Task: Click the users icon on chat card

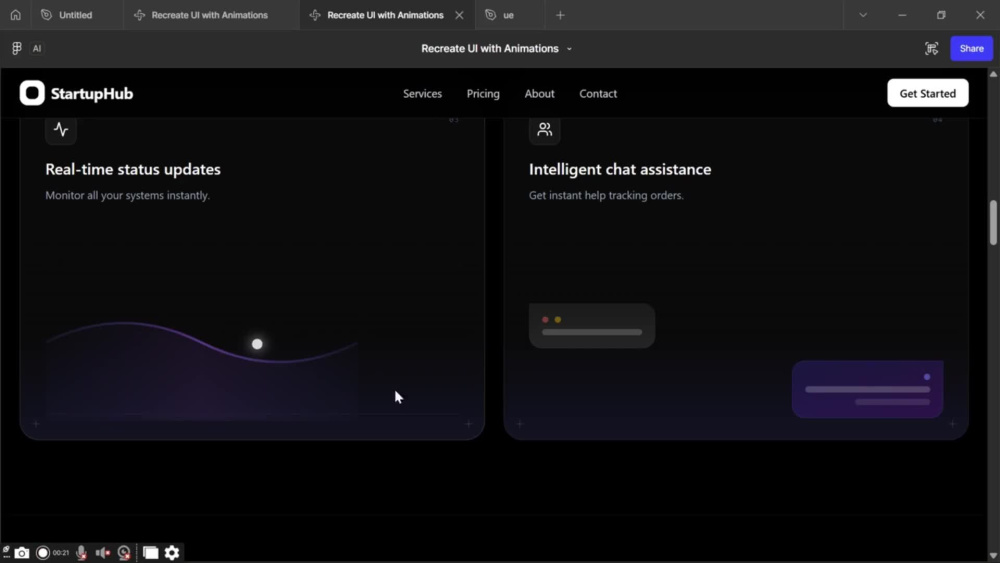Action: tap(544, 129)
